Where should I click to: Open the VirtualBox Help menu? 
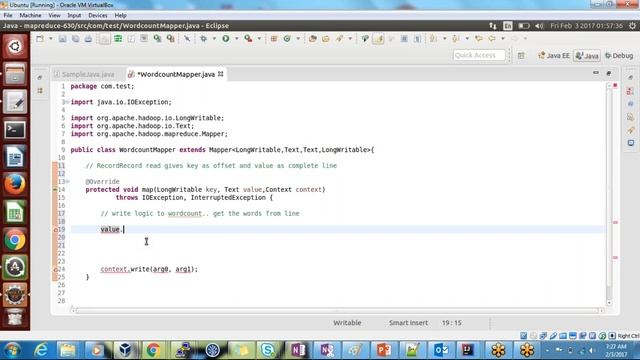(120, 16)
